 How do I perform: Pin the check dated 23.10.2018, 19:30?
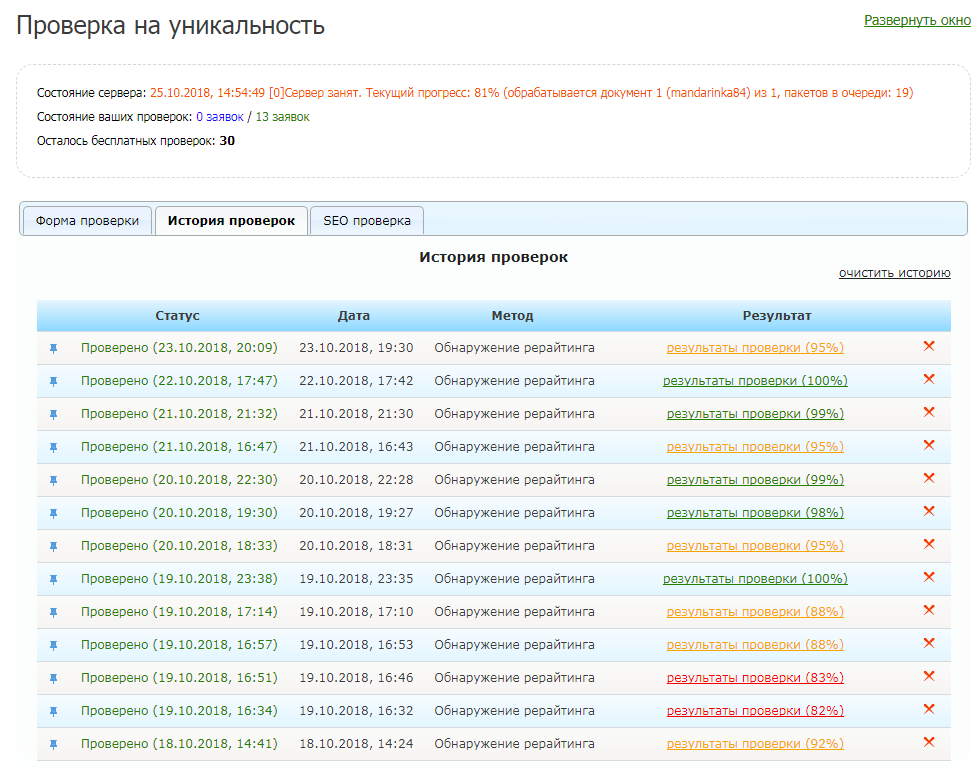tap(53, 348)
